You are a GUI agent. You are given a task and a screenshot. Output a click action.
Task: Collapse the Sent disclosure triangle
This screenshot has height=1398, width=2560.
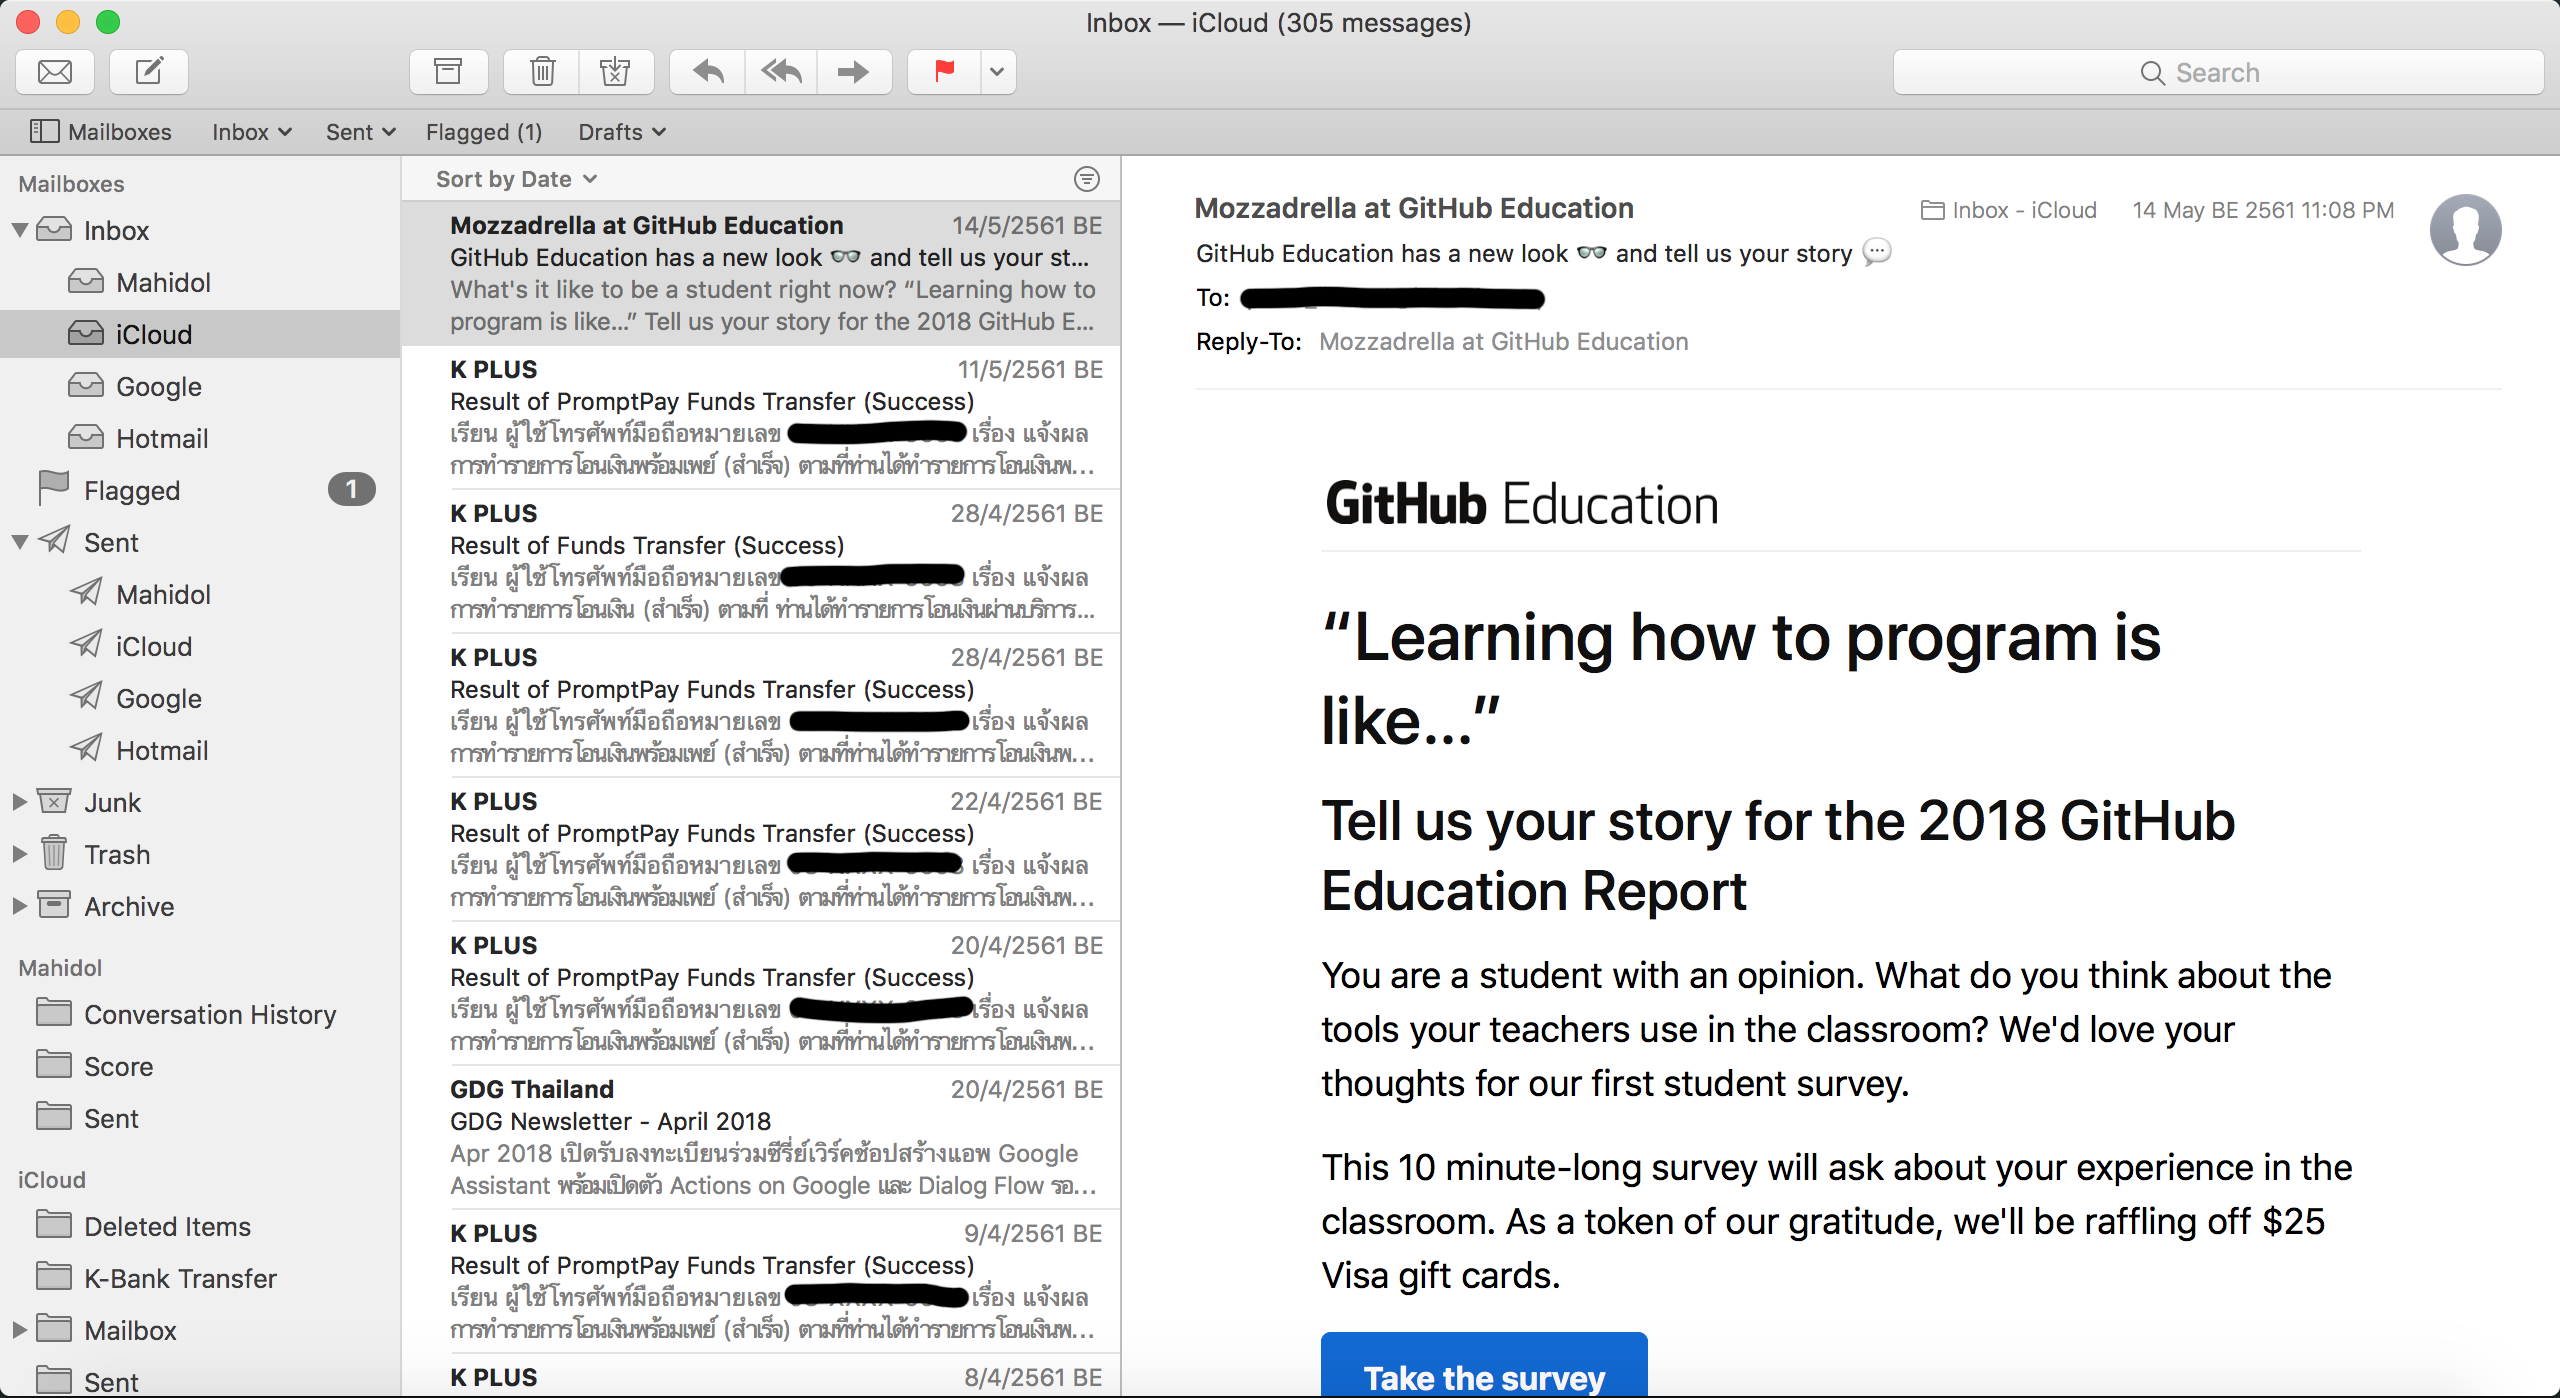click(x=19, y=542)
